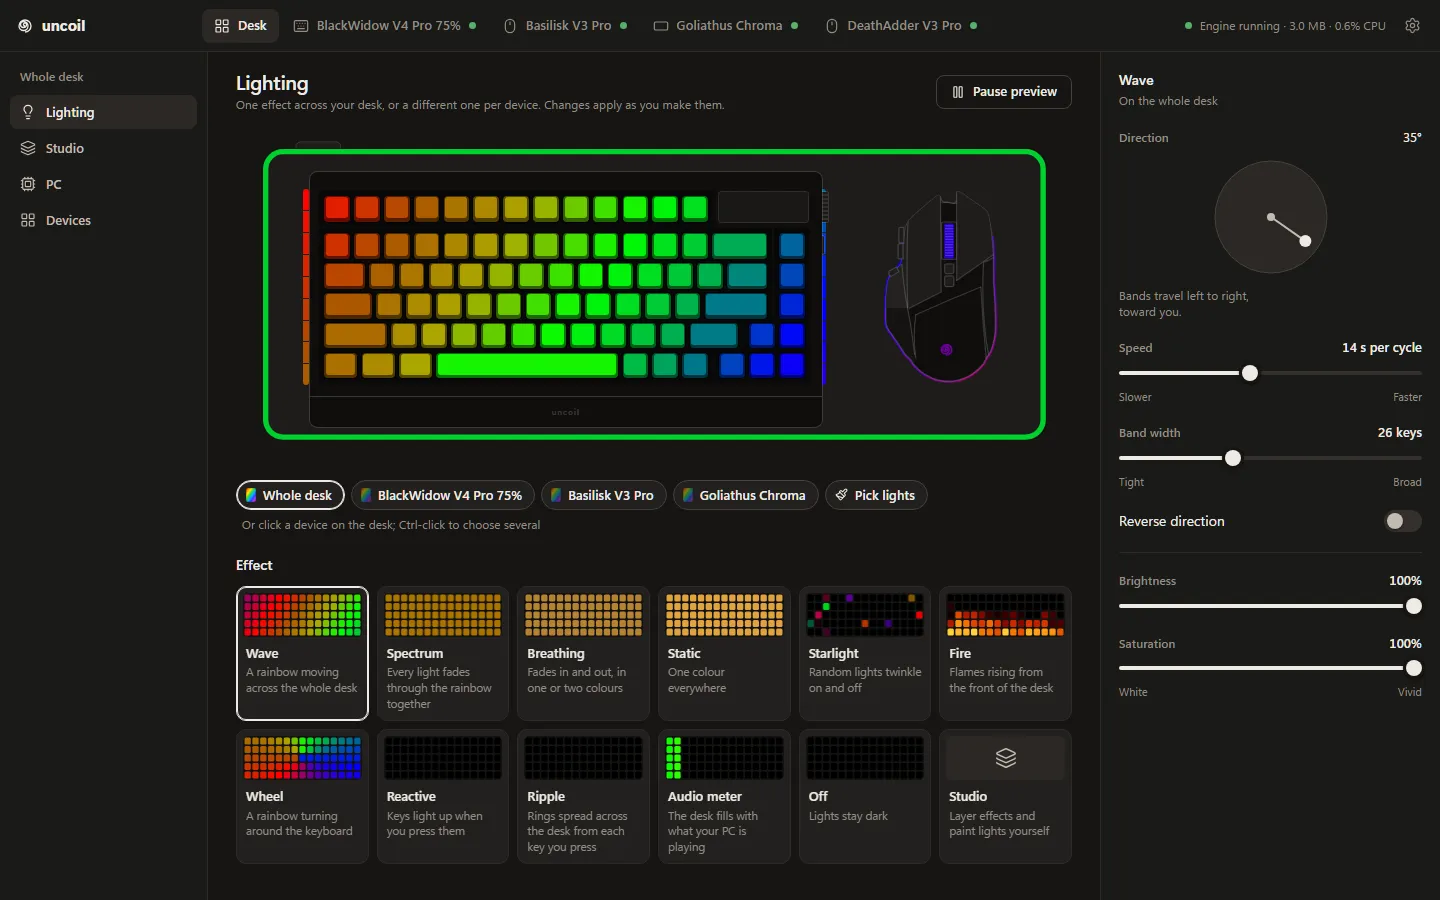The image size is (1440, 900).
Task: Choose the BlackWidow V4 Pro 75% scope chip
Action: tap(443, 495)
